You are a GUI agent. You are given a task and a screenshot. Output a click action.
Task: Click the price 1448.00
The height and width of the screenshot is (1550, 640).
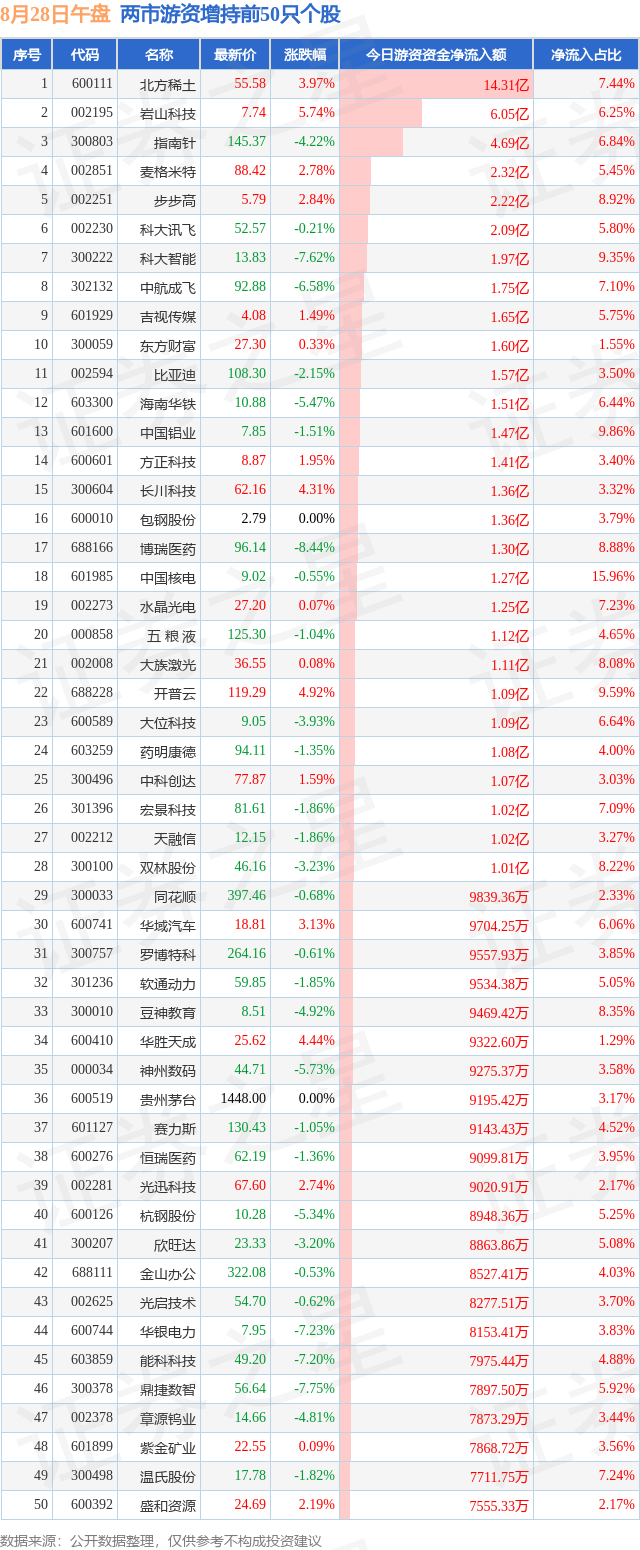[x=243, y=1098]
